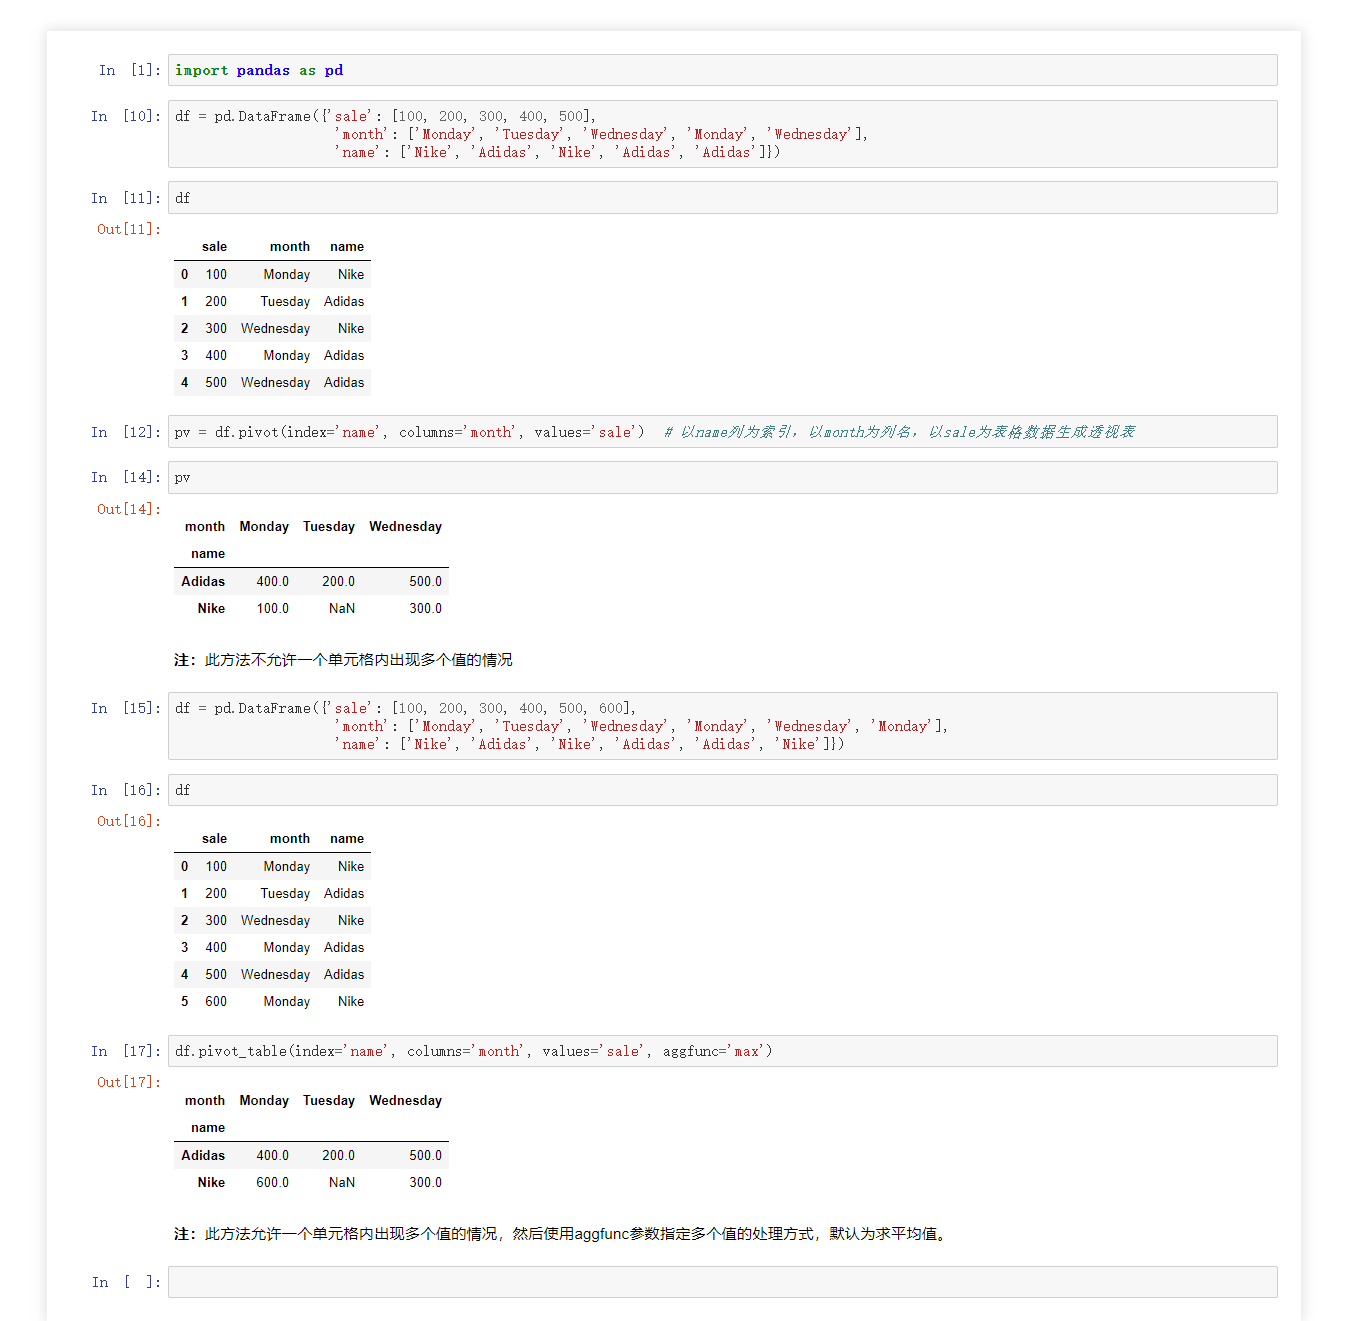Click the 'Nike' row index in Out[17]

(x=211, y=1182)
